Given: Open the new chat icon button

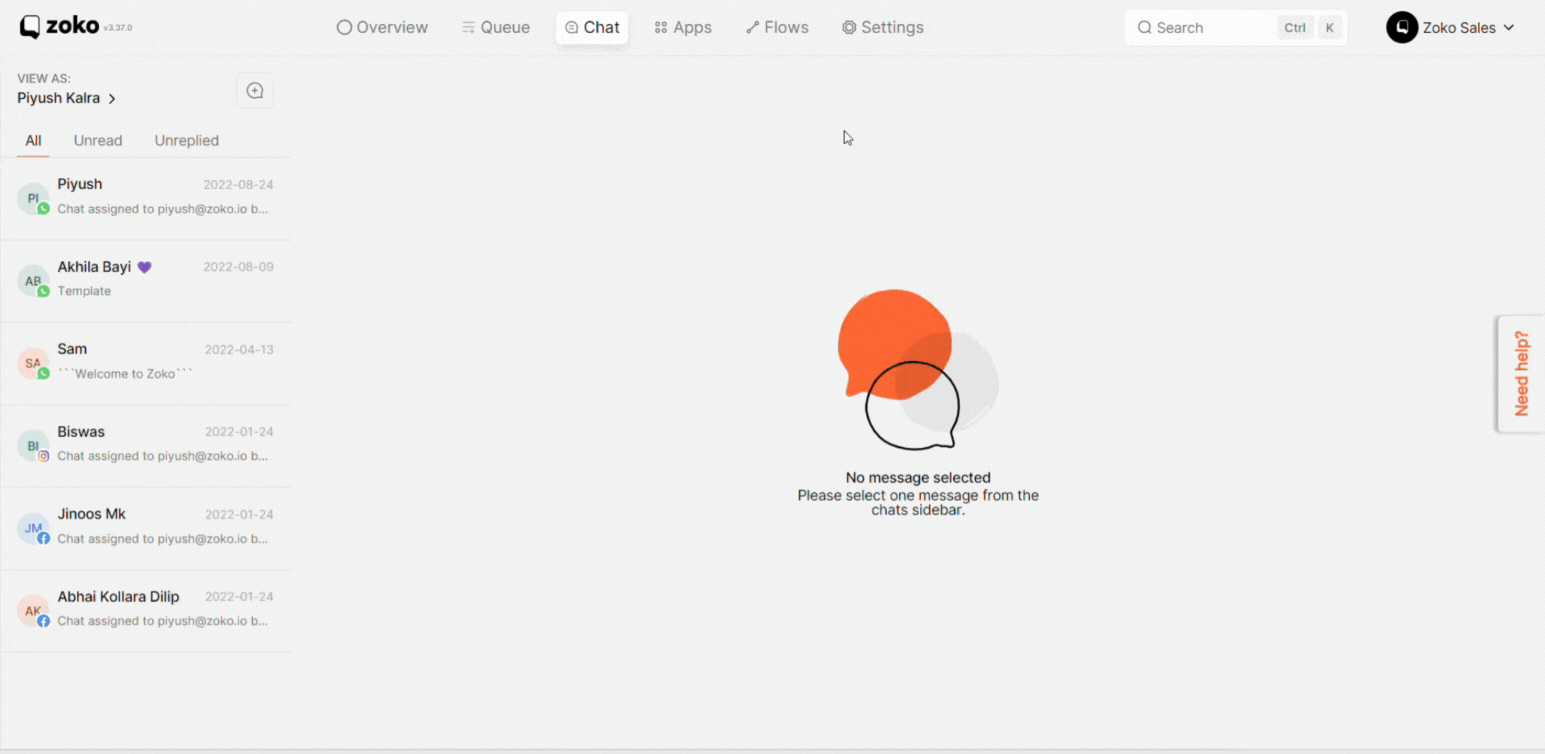Looking at the screenshot, I should click(255, 91).
